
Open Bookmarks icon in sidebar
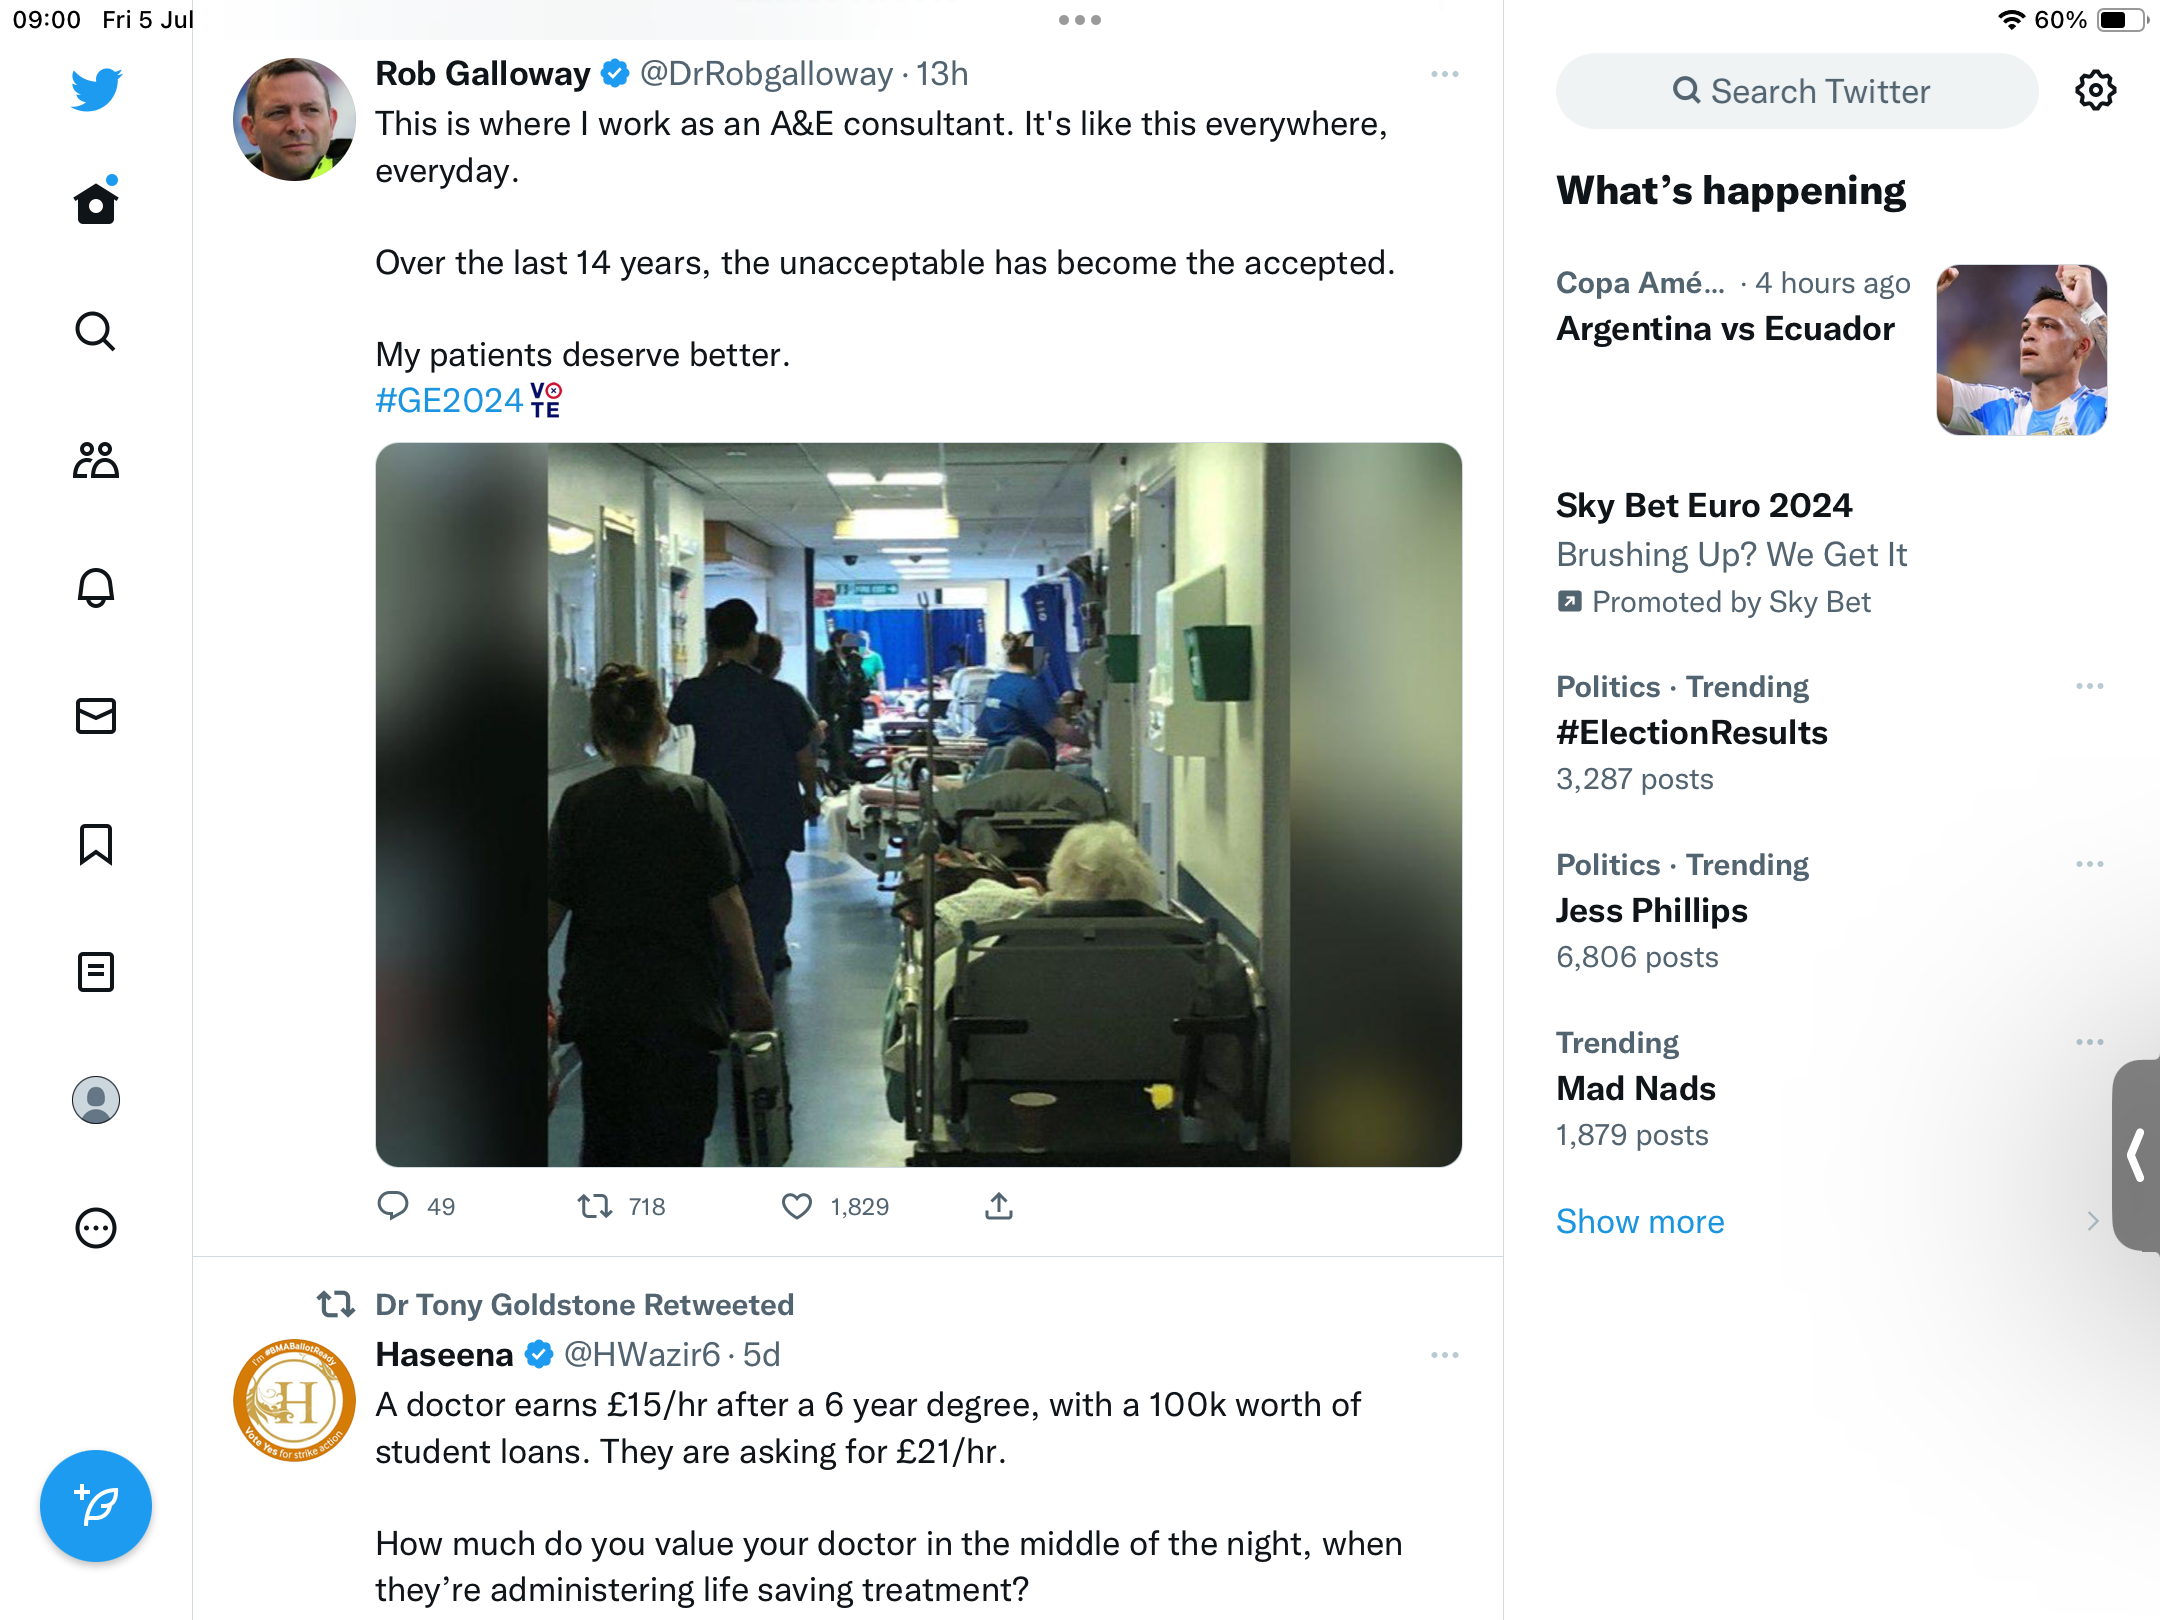96,844
